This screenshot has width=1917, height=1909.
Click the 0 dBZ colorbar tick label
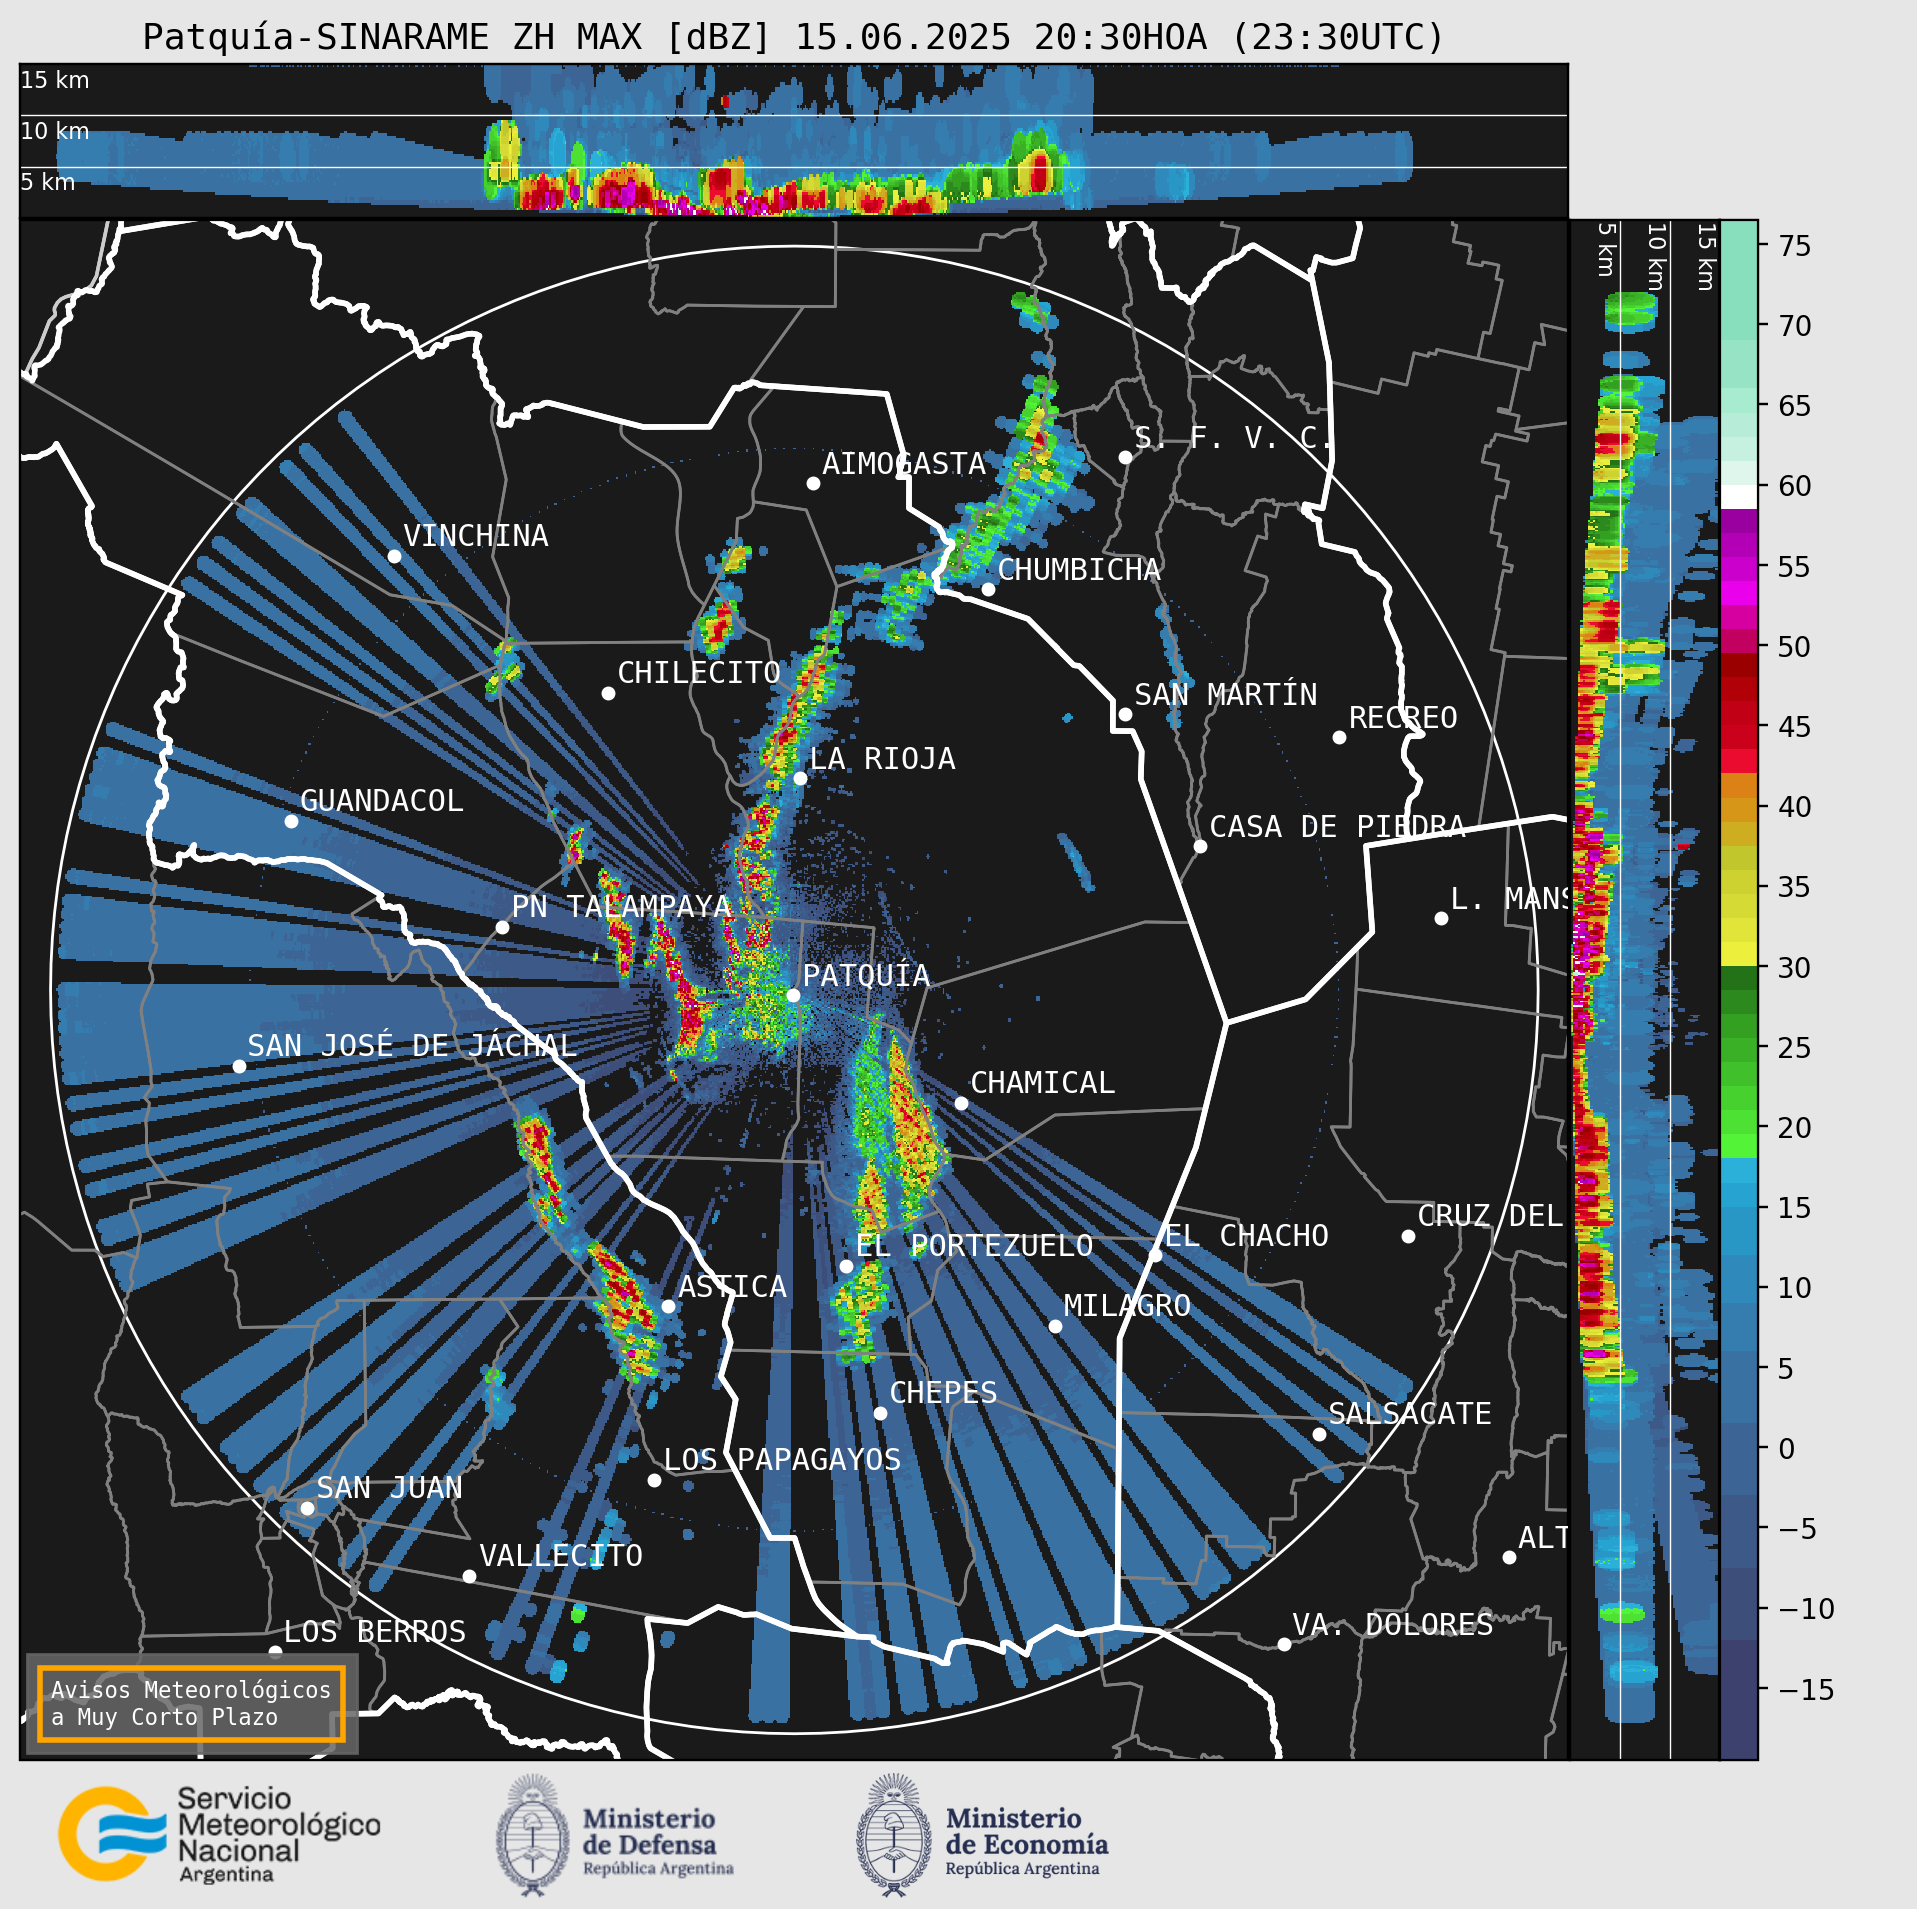(x=1787, y=1449)
